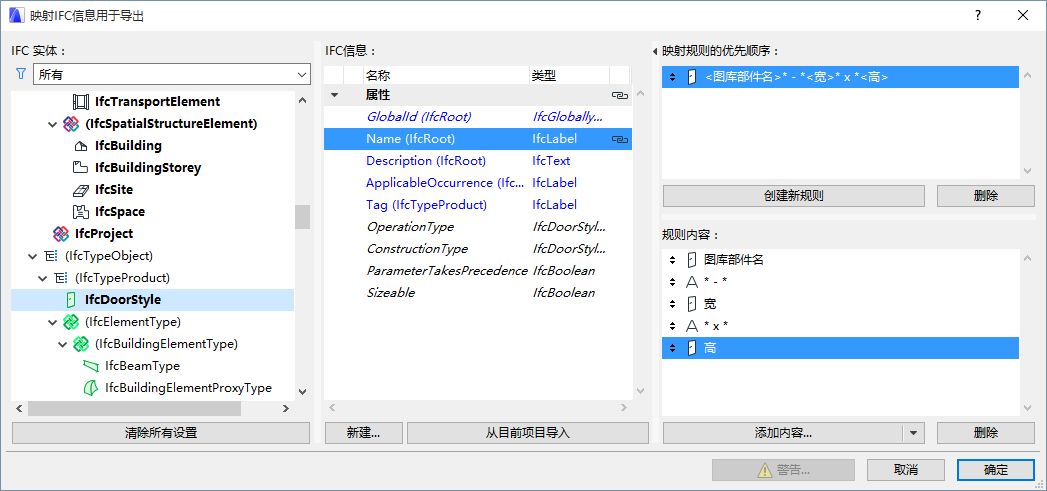Screen dimensions: 1047x491
Task: Select the ApplicableOccurrence row
Action: point(477,183)
